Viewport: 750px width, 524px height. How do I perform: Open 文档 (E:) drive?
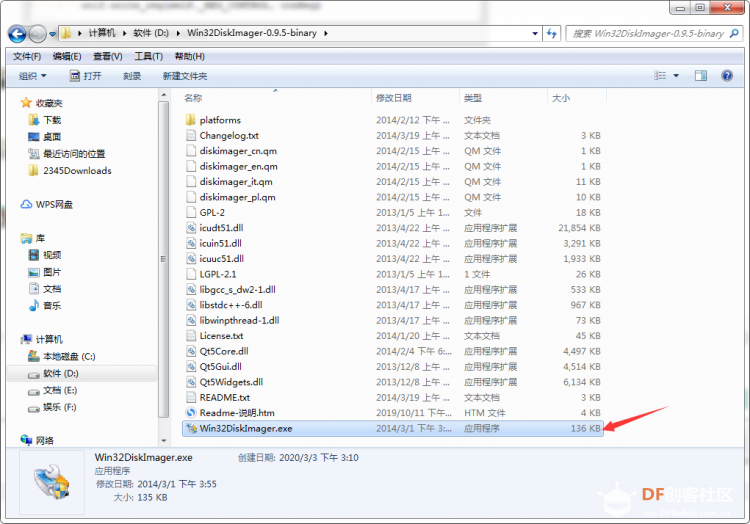[x=53, y=391]
